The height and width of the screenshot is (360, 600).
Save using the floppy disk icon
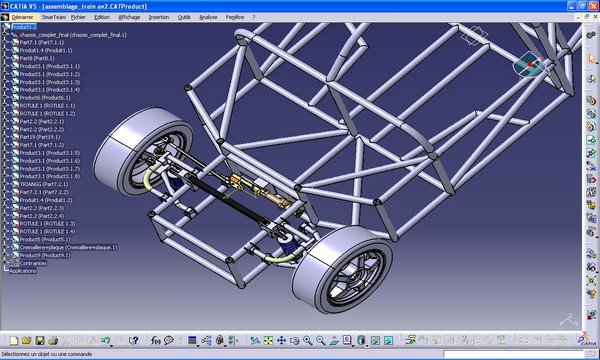(40, 340)
